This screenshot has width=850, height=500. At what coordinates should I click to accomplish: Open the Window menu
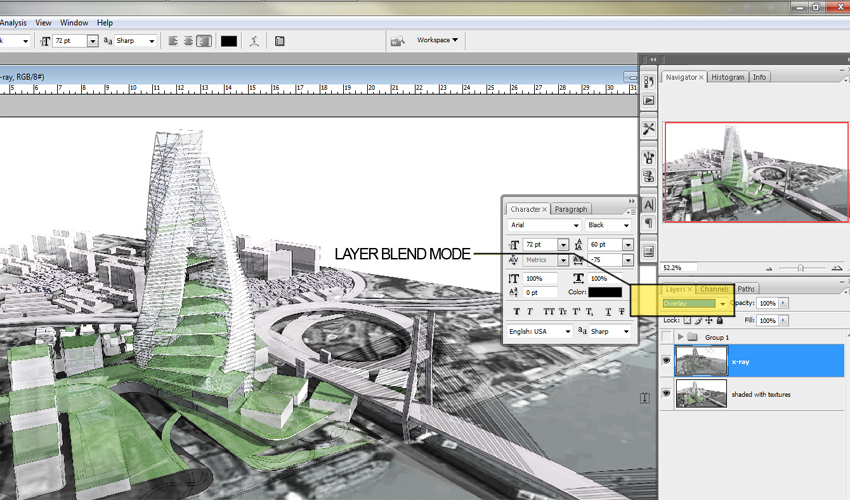click(x=74, y=23)
